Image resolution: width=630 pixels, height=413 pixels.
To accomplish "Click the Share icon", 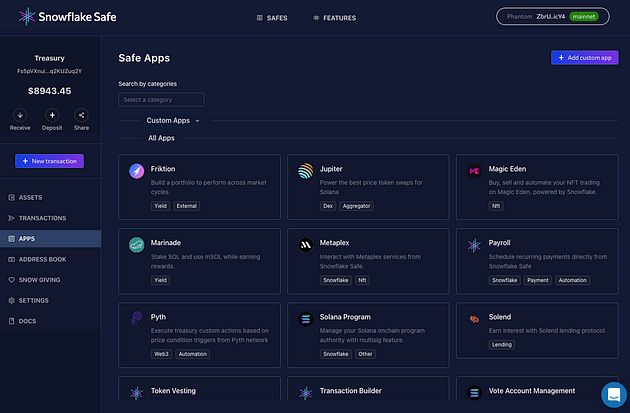I will click(81, 115).
